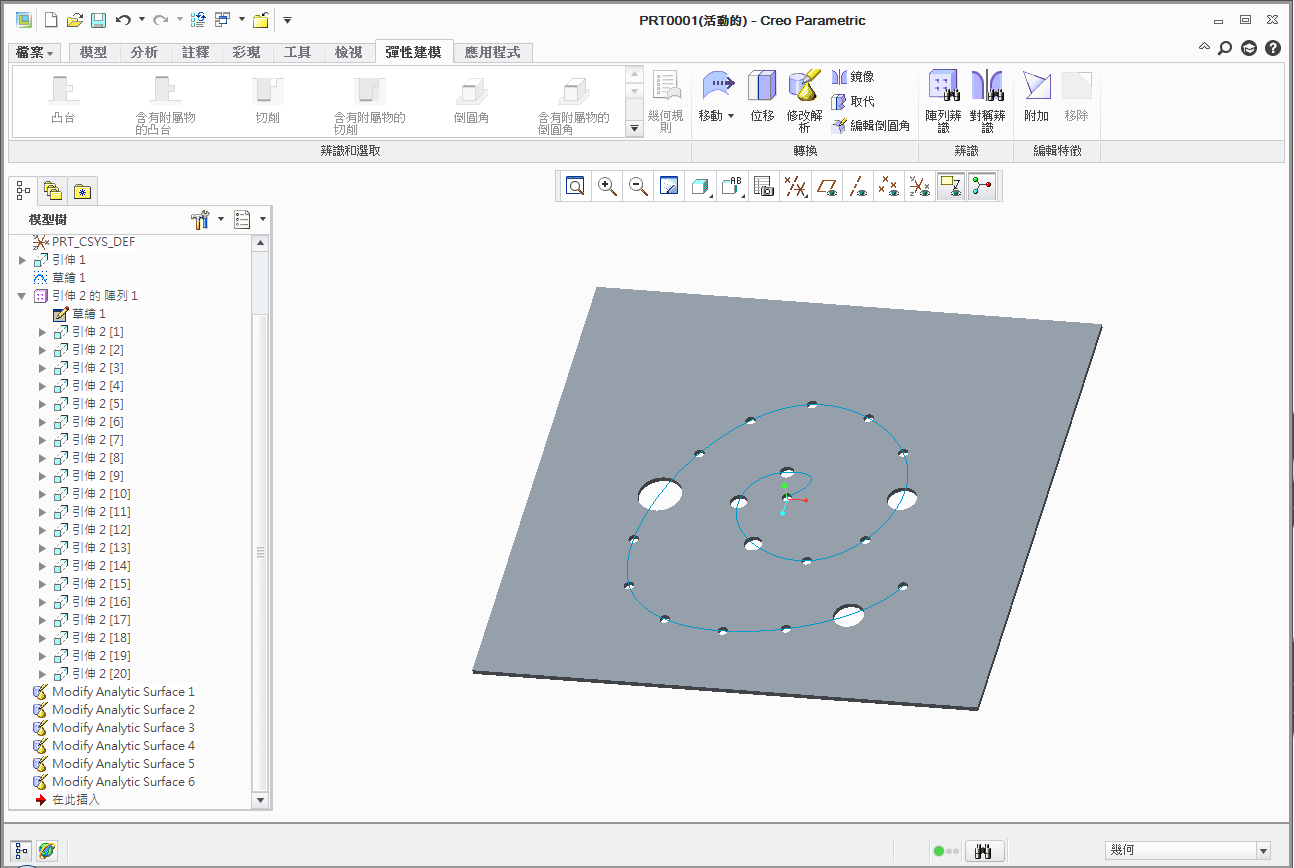Collapse the 引伸 2 的 陣列 1 node
The image size is (1294, 868).
22,296
